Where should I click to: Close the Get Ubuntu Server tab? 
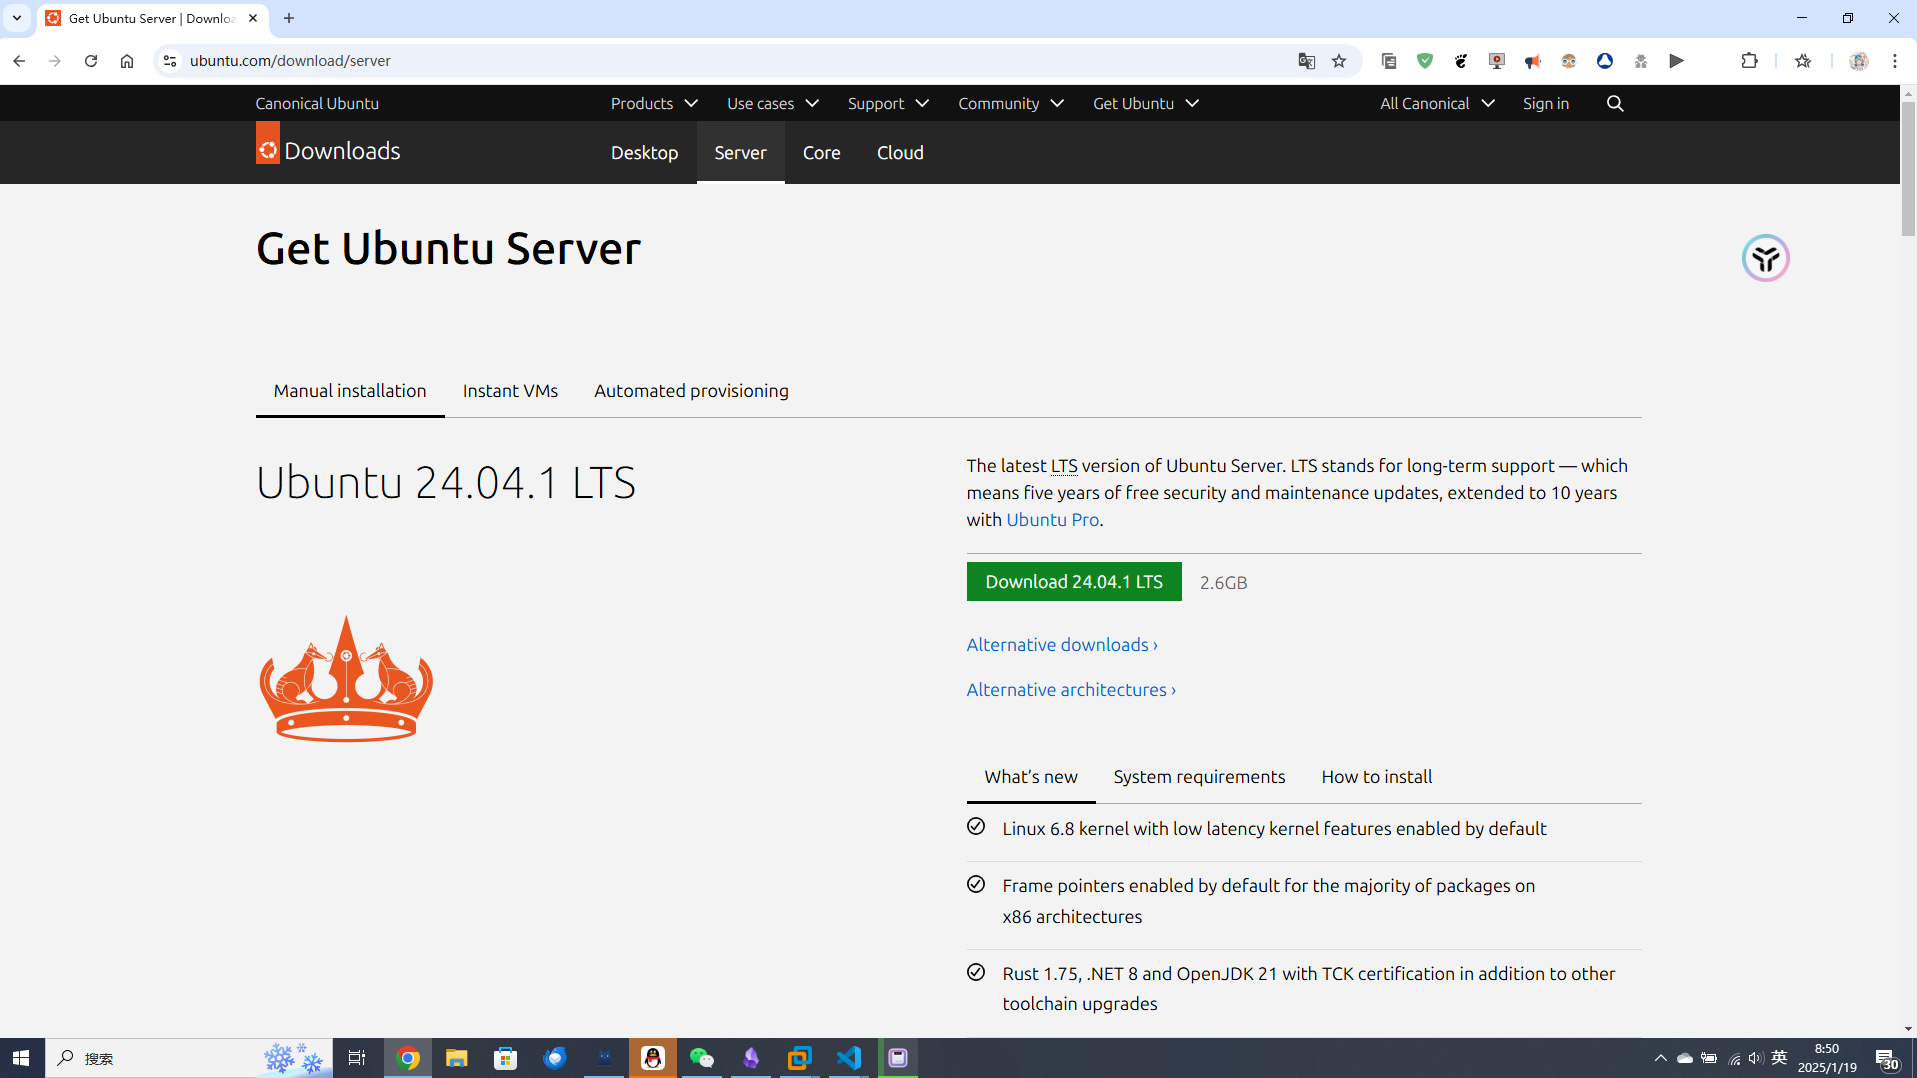tap(253, 18)
